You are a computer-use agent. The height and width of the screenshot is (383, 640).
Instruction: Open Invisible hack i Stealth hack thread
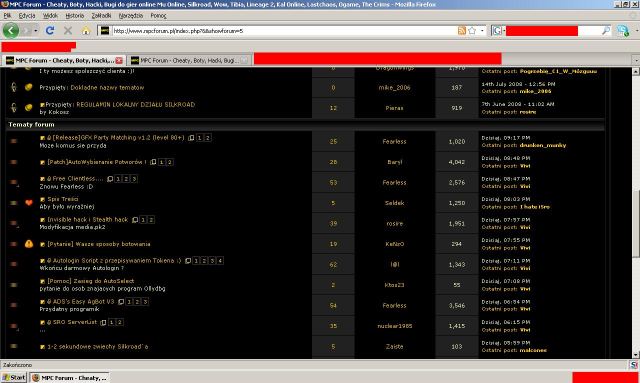pos(88,220)
